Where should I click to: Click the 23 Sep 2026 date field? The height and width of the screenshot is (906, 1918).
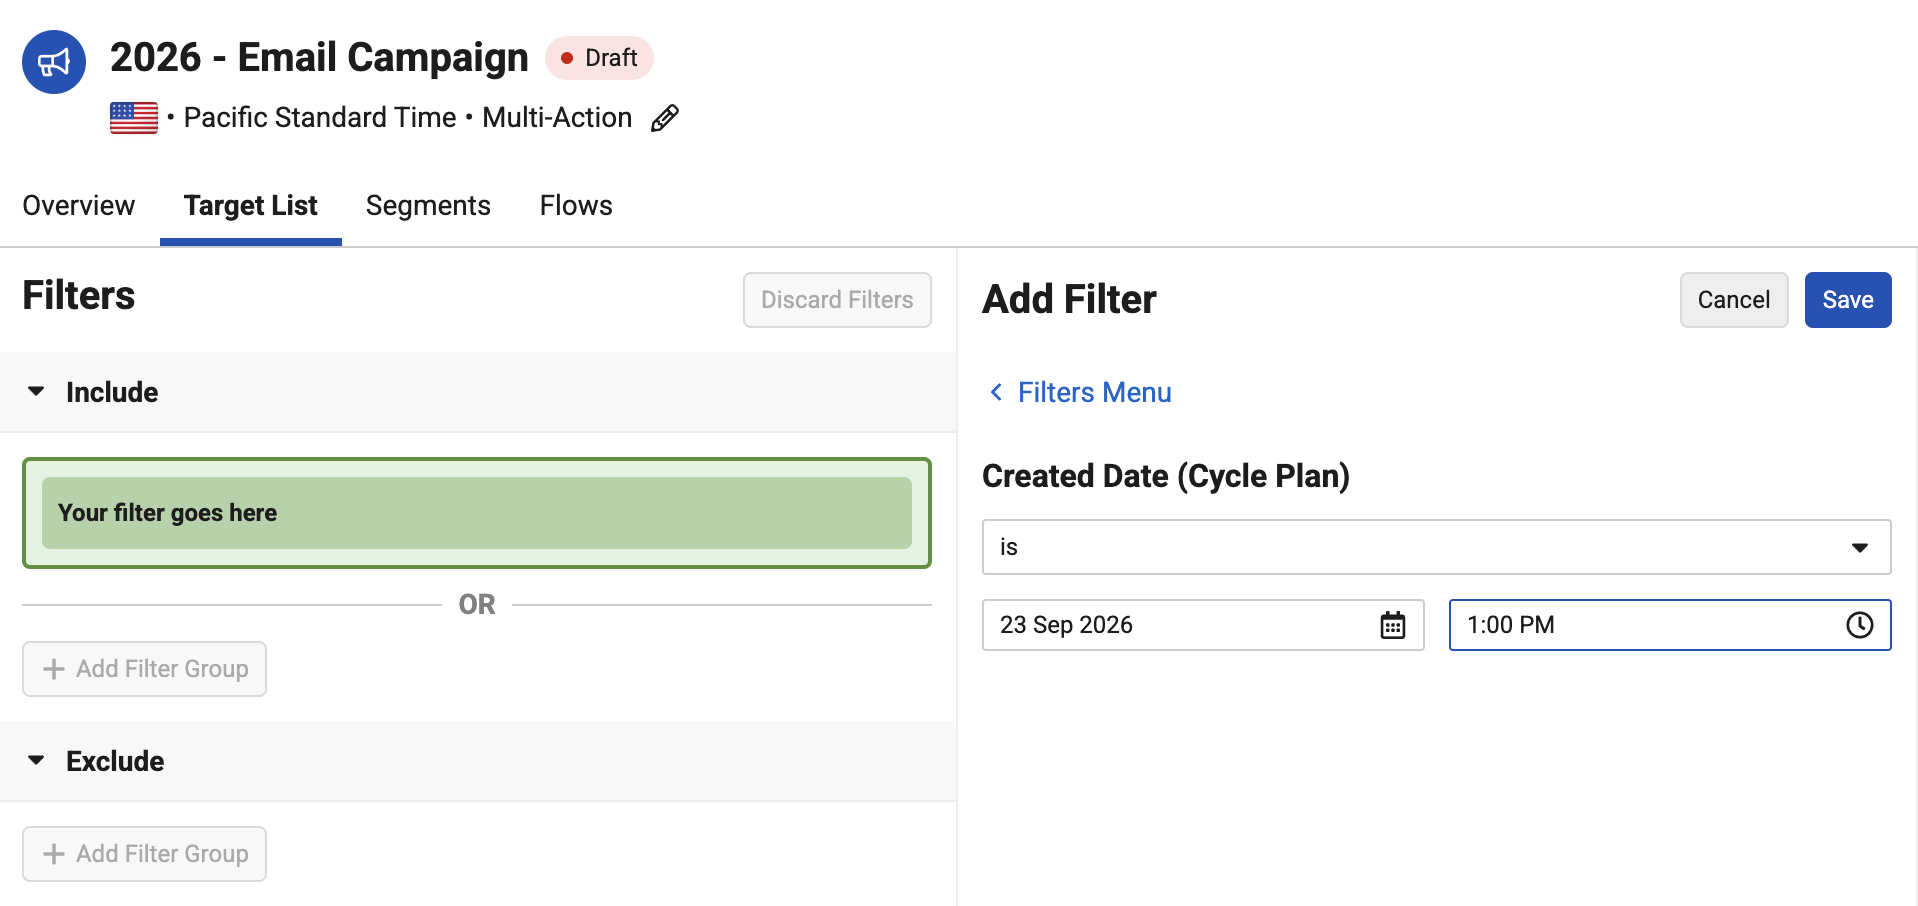click(x=1203, y=625)
